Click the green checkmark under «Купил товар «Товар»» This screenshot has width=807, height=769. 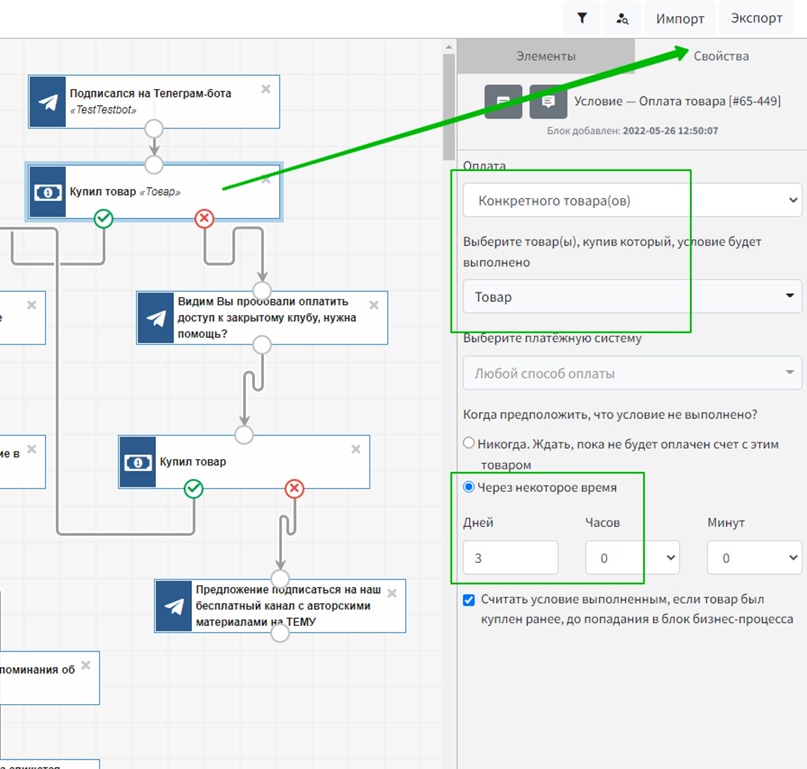(x=102, y=218)
